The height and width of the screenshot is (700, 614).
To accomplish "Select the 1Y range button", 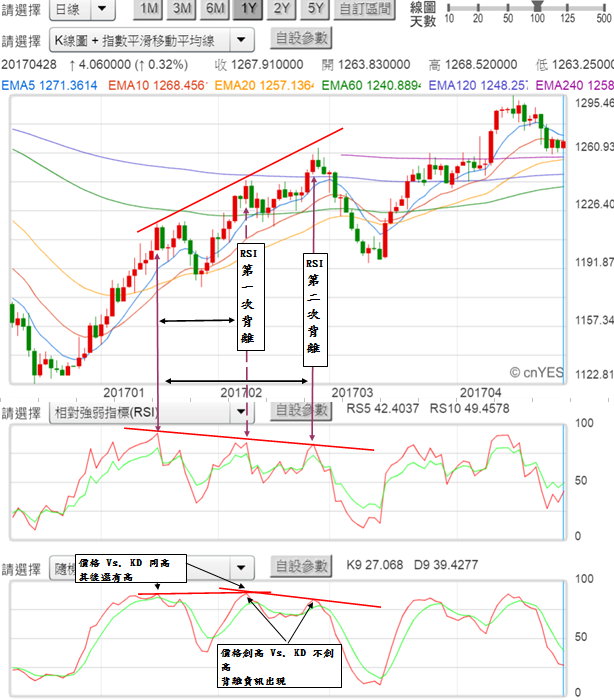I will tap(248, 8).
